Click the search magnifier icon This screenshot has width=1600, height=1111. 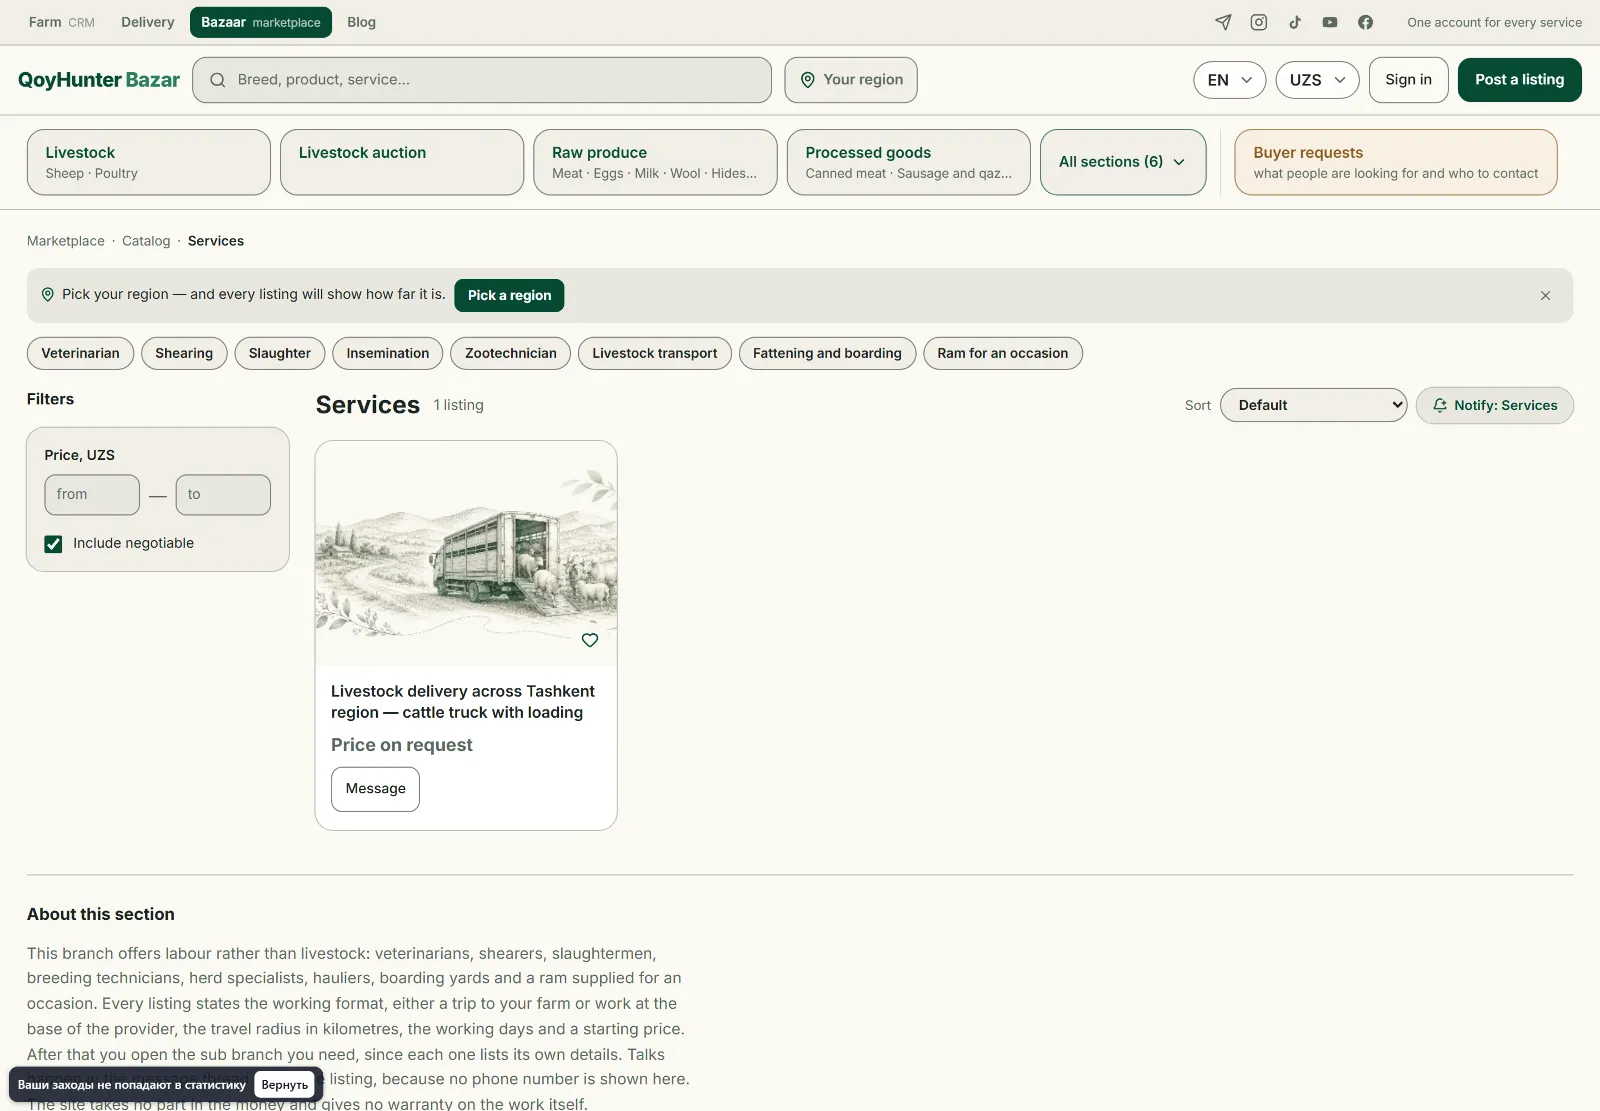point(217,80)
